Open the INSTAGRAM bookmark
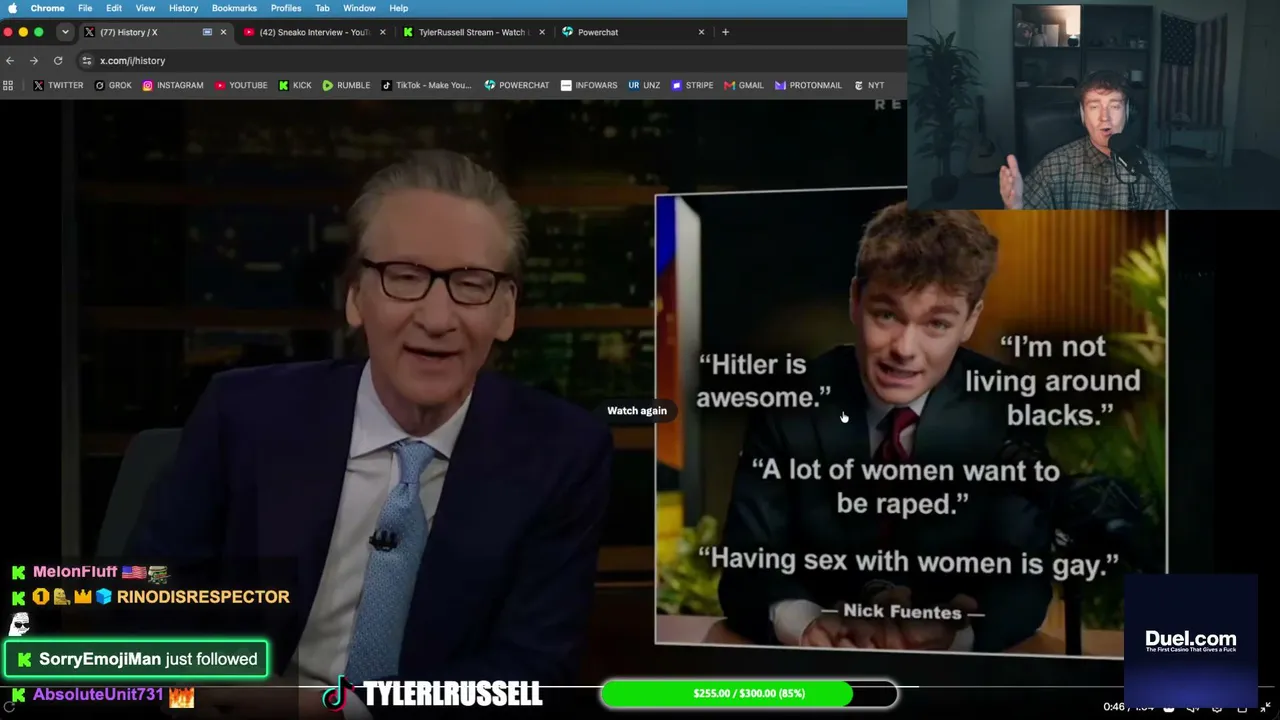This screenshot has height=720, width=1280. (x=173, y=86)
